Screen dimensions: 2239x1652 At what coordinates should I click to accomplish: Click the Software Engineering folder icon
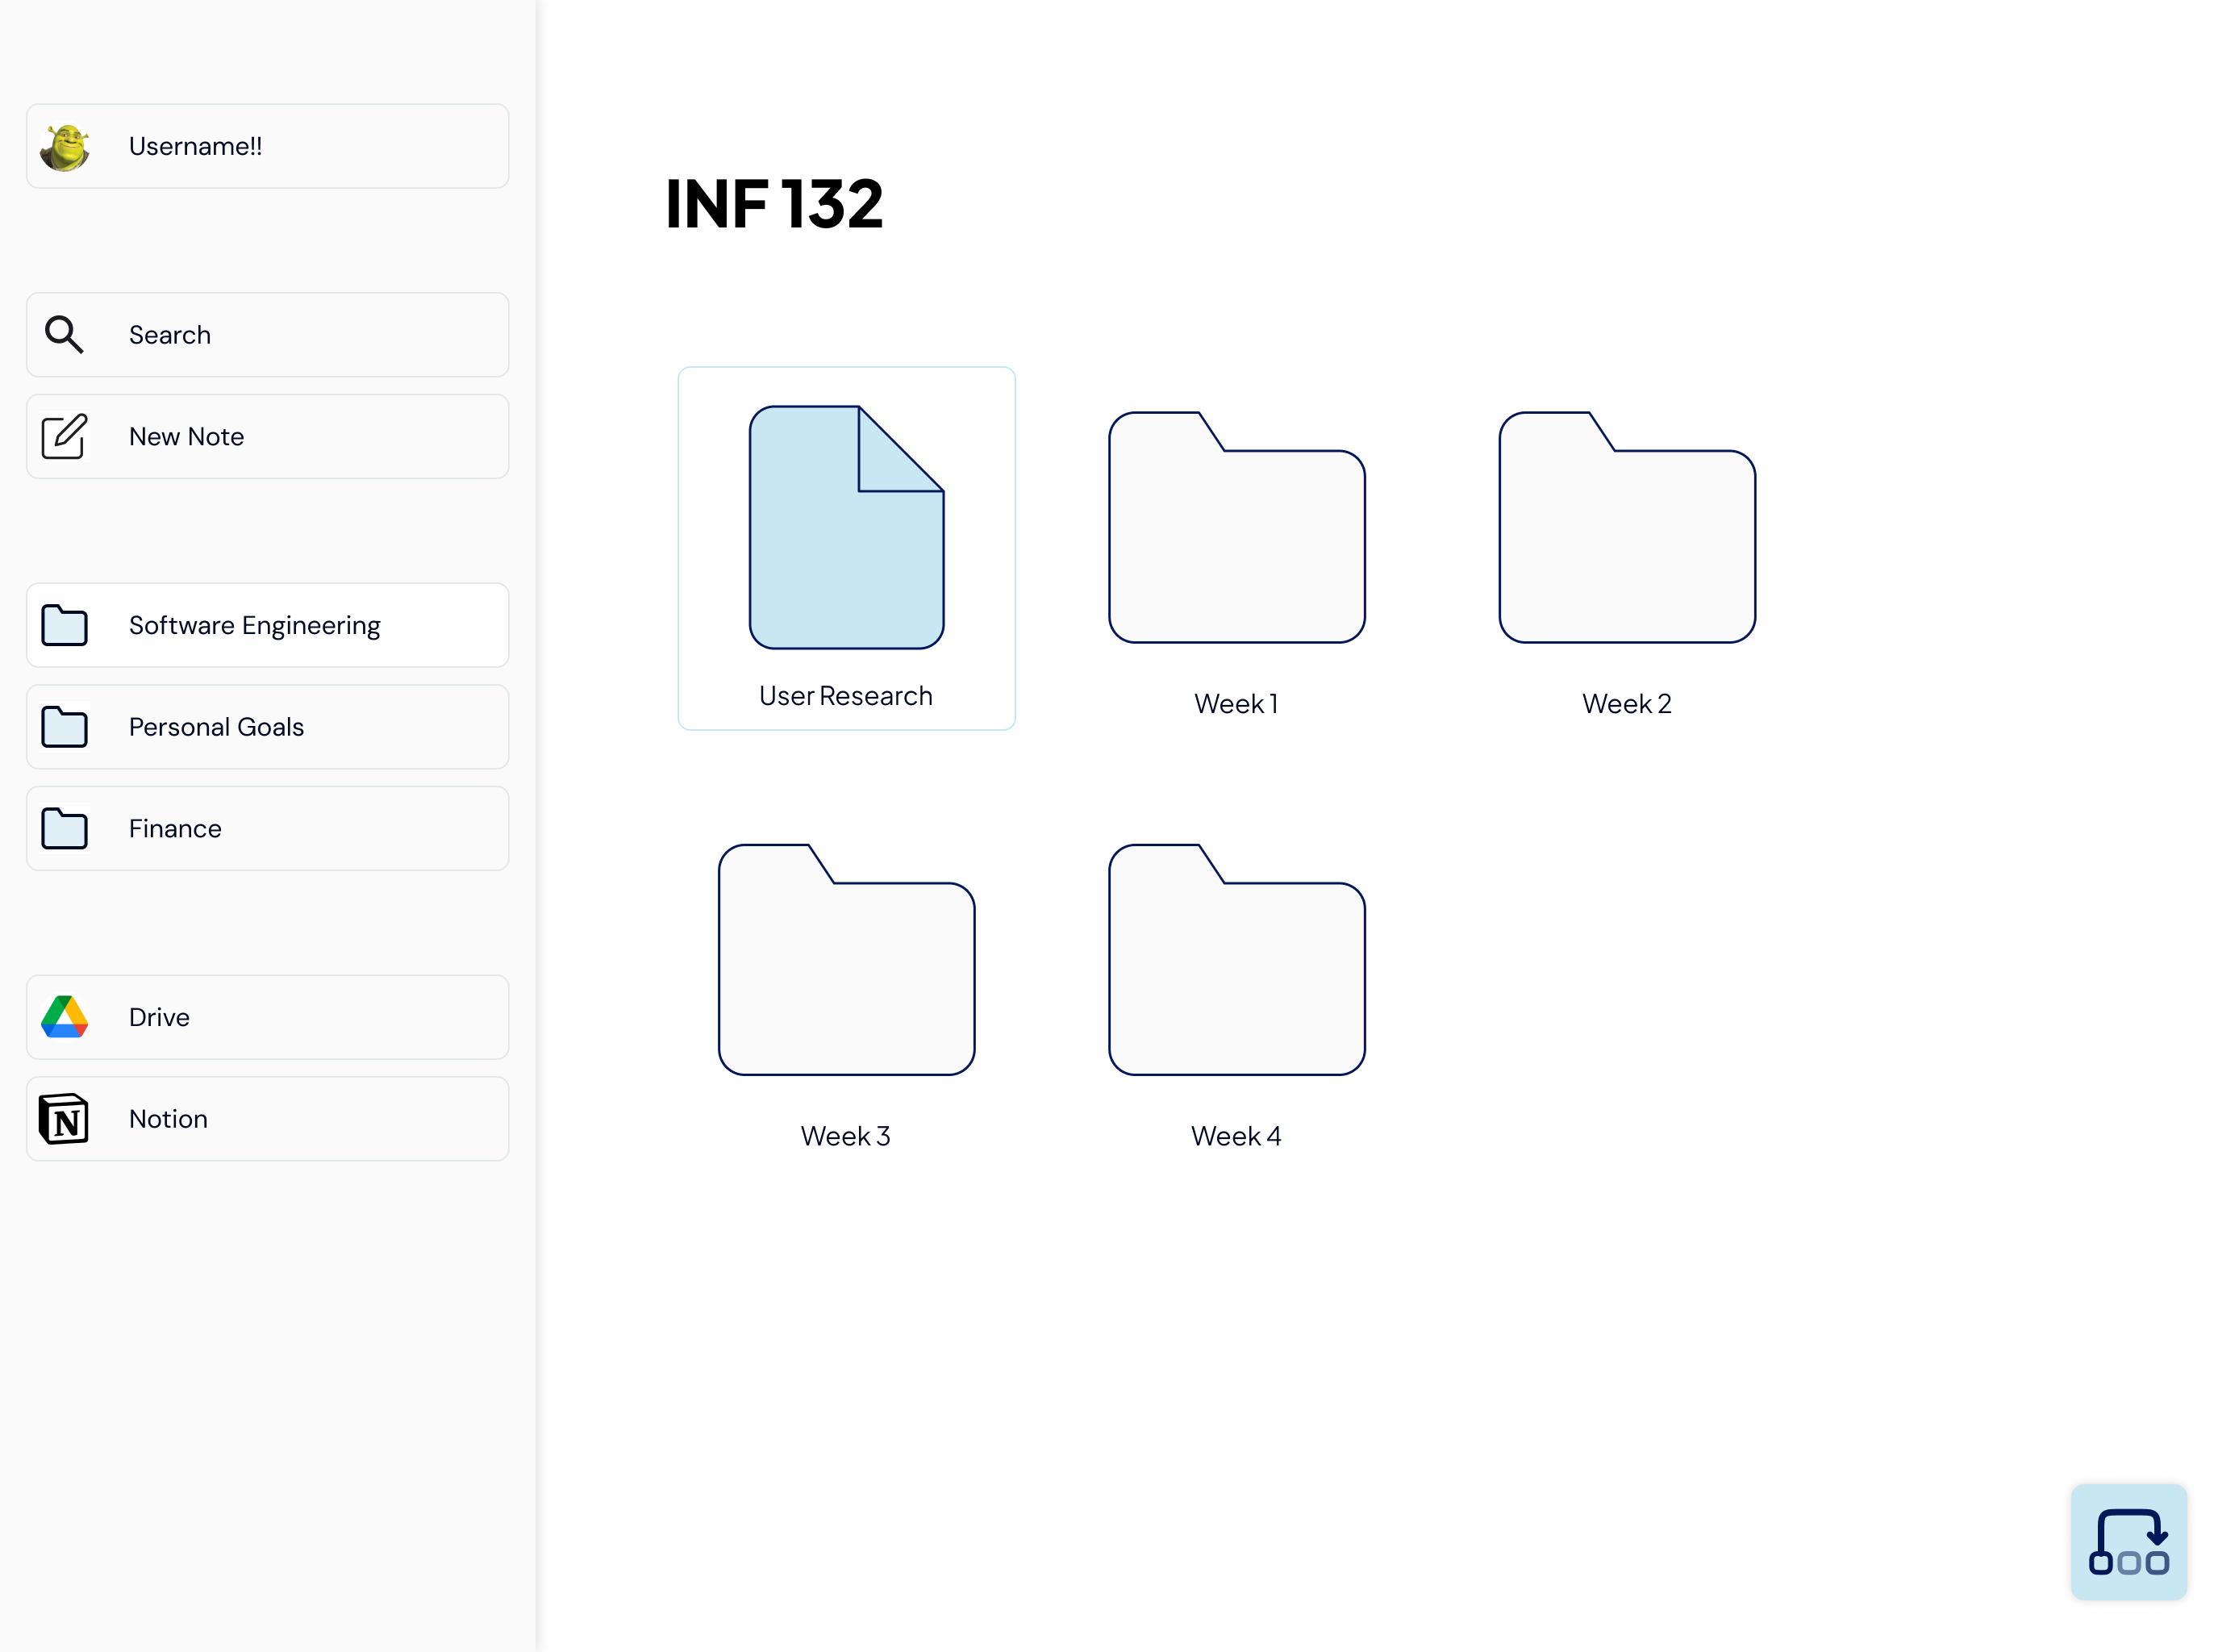[65, 626]
